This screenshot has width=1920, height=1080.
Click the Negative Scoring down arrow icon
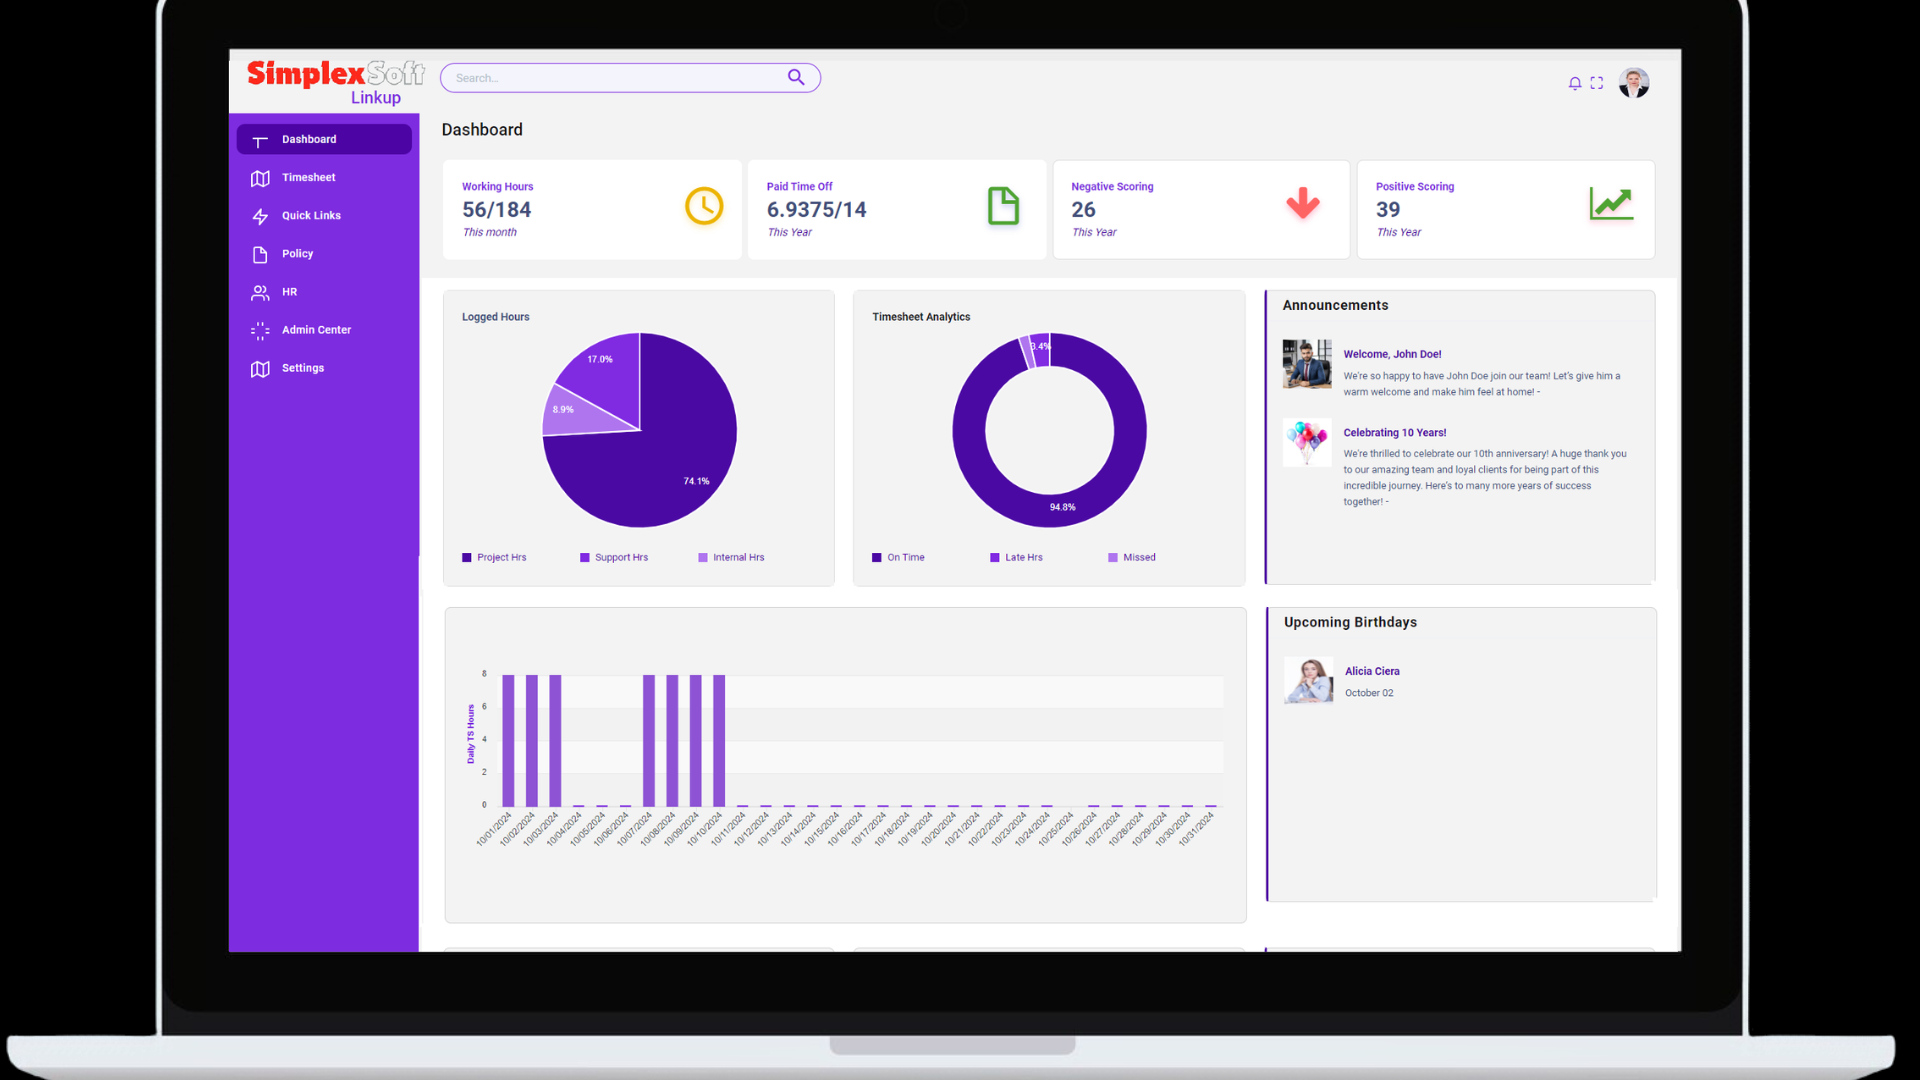pos(1303,204)
